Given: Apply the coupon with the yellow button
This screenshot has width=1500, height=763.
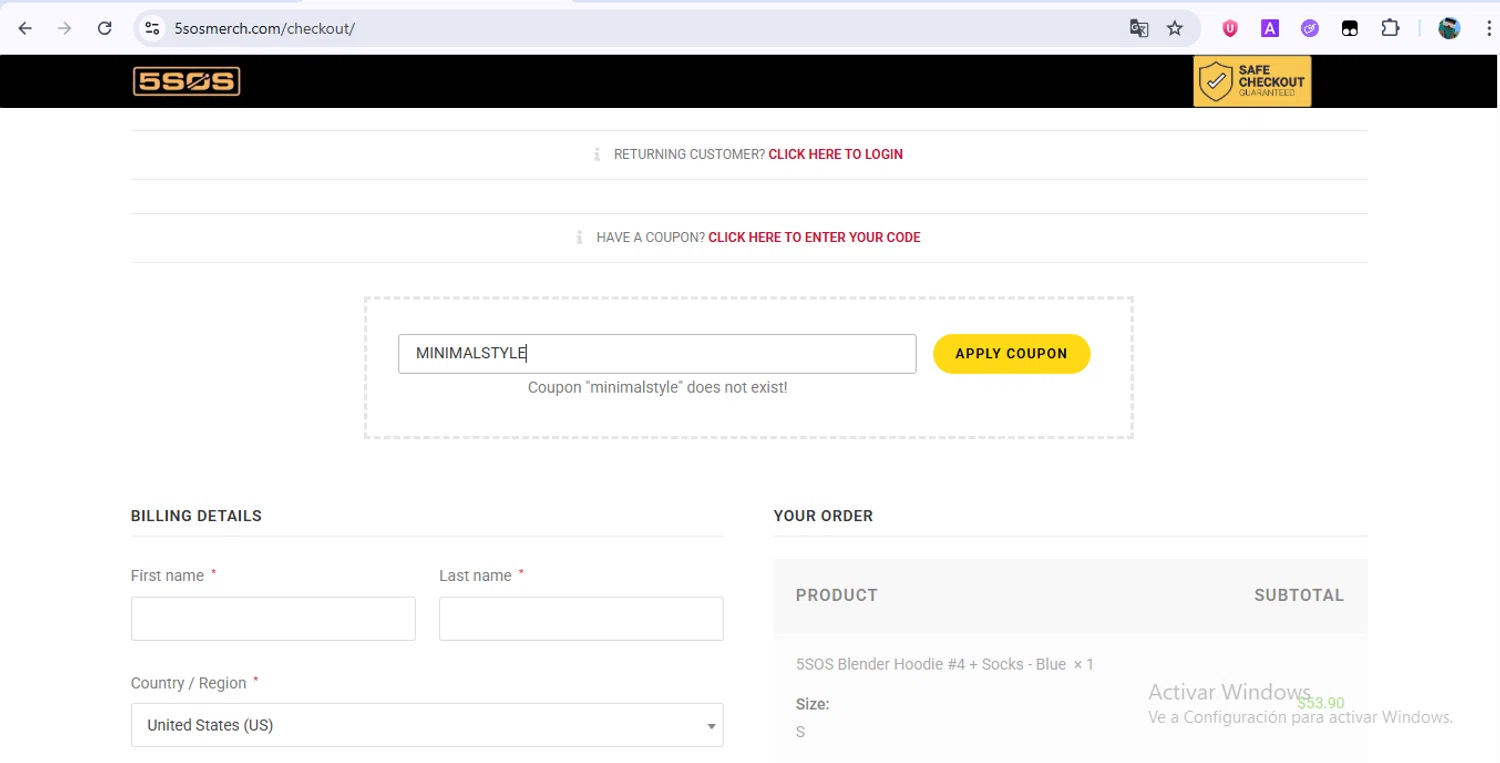Looking at the screenshot, I should point(1011,354).
